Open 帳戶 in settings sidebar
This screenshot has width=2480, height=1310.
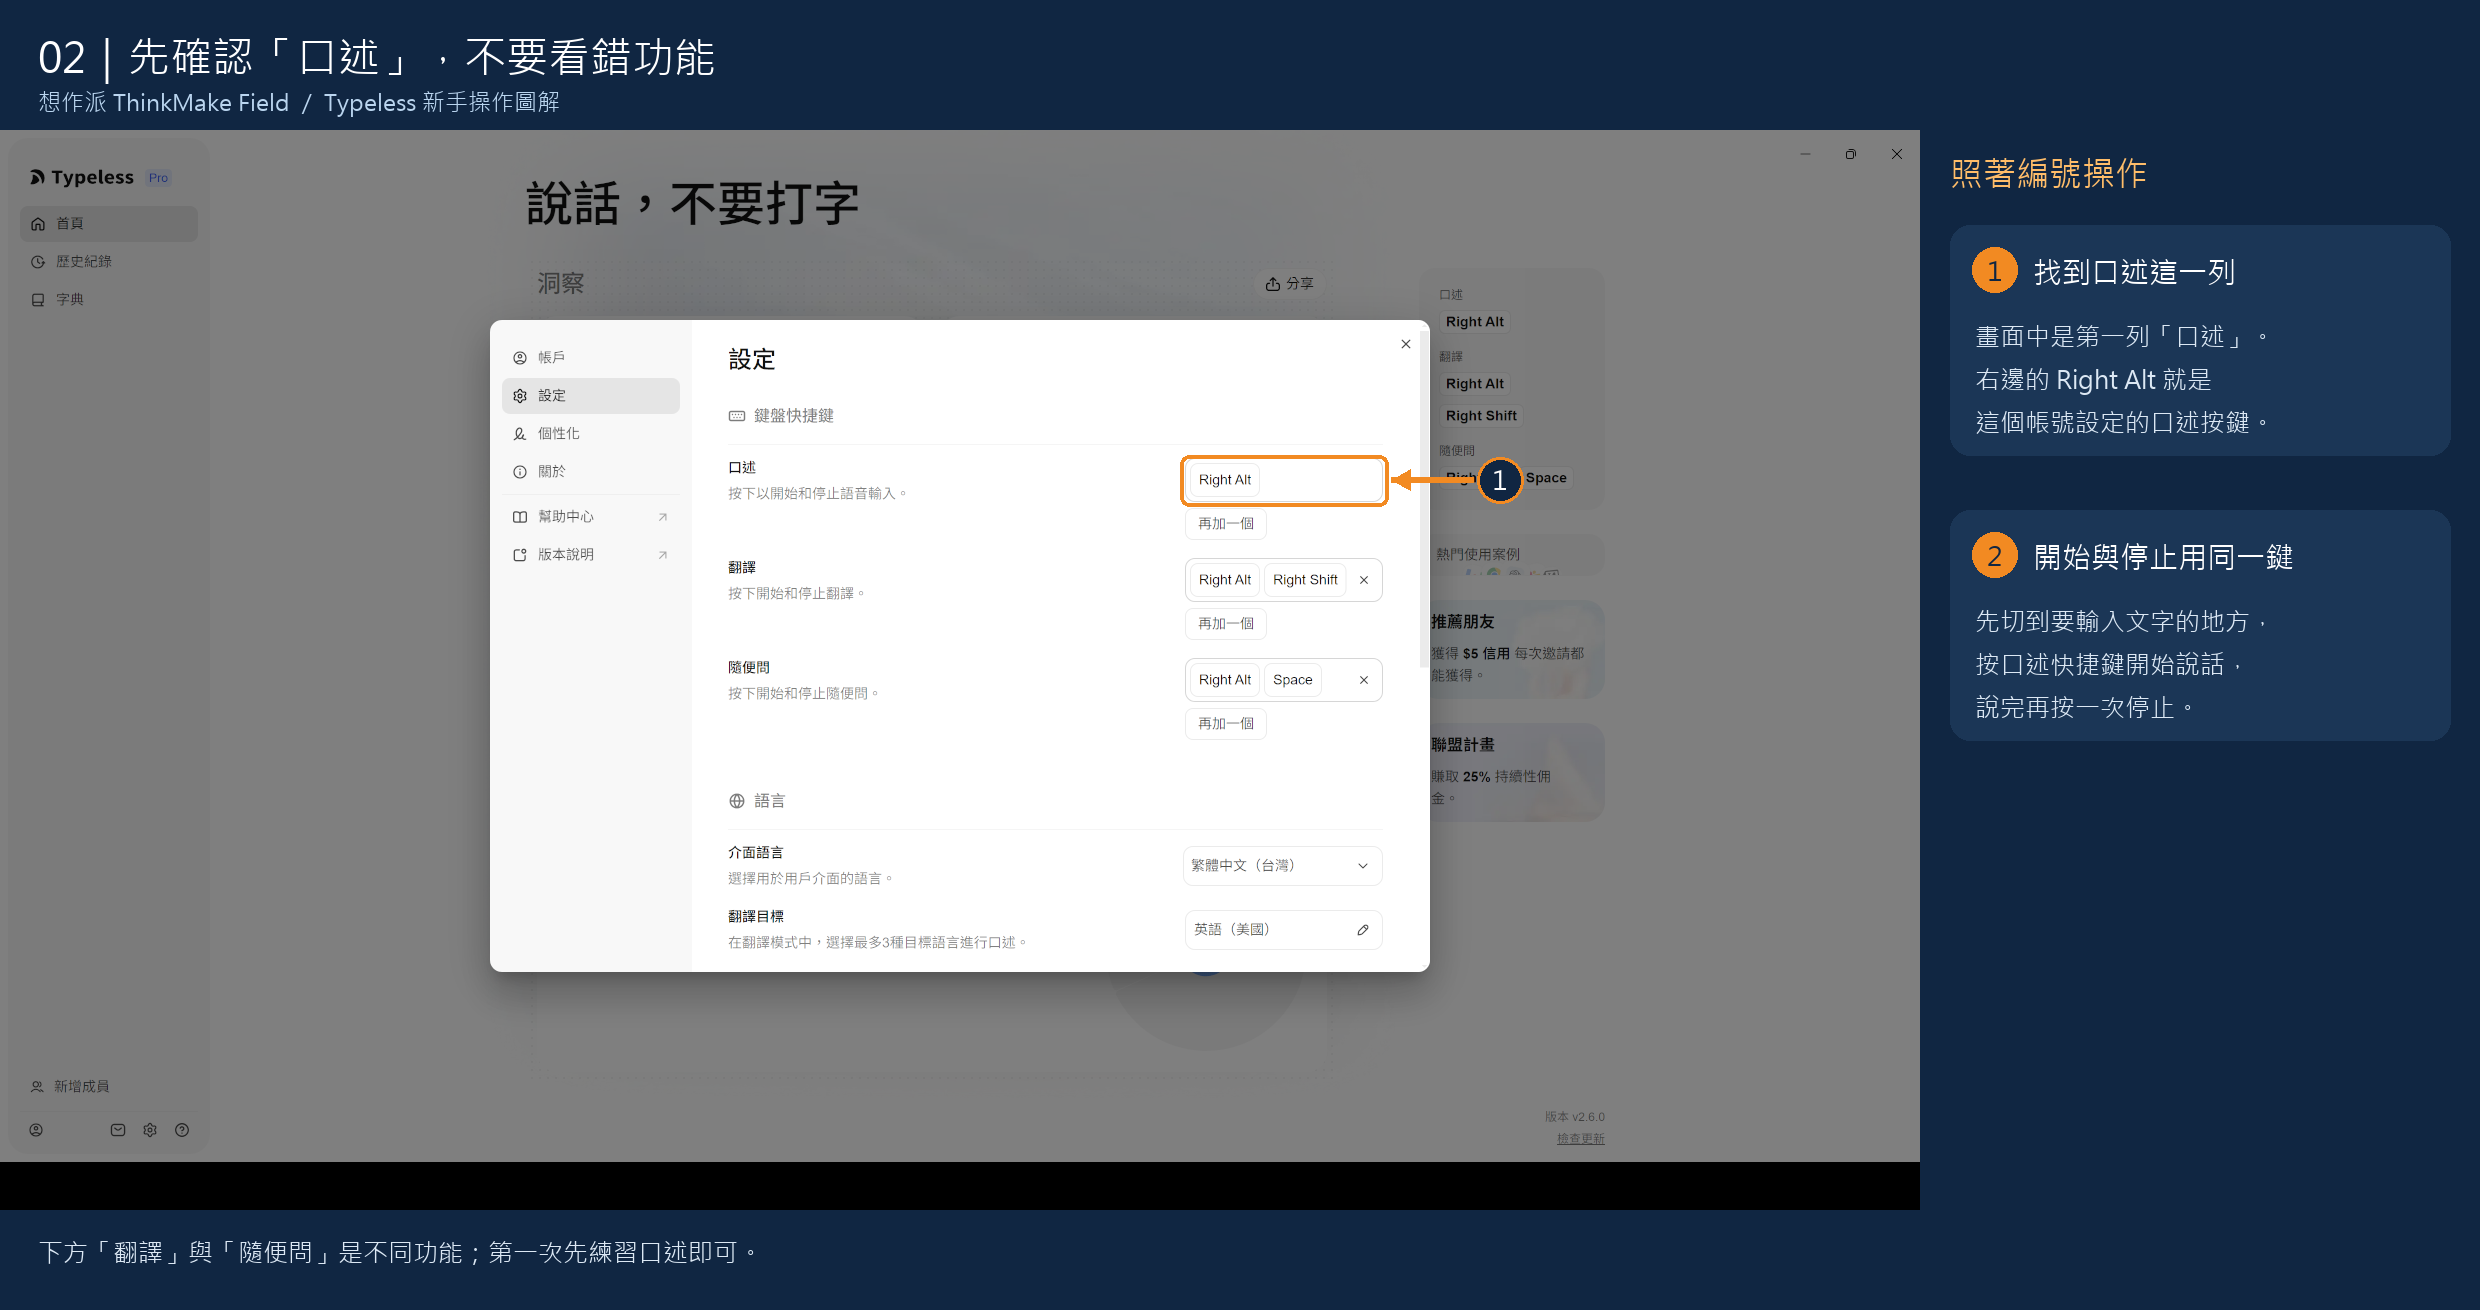(x=590, y=357)
